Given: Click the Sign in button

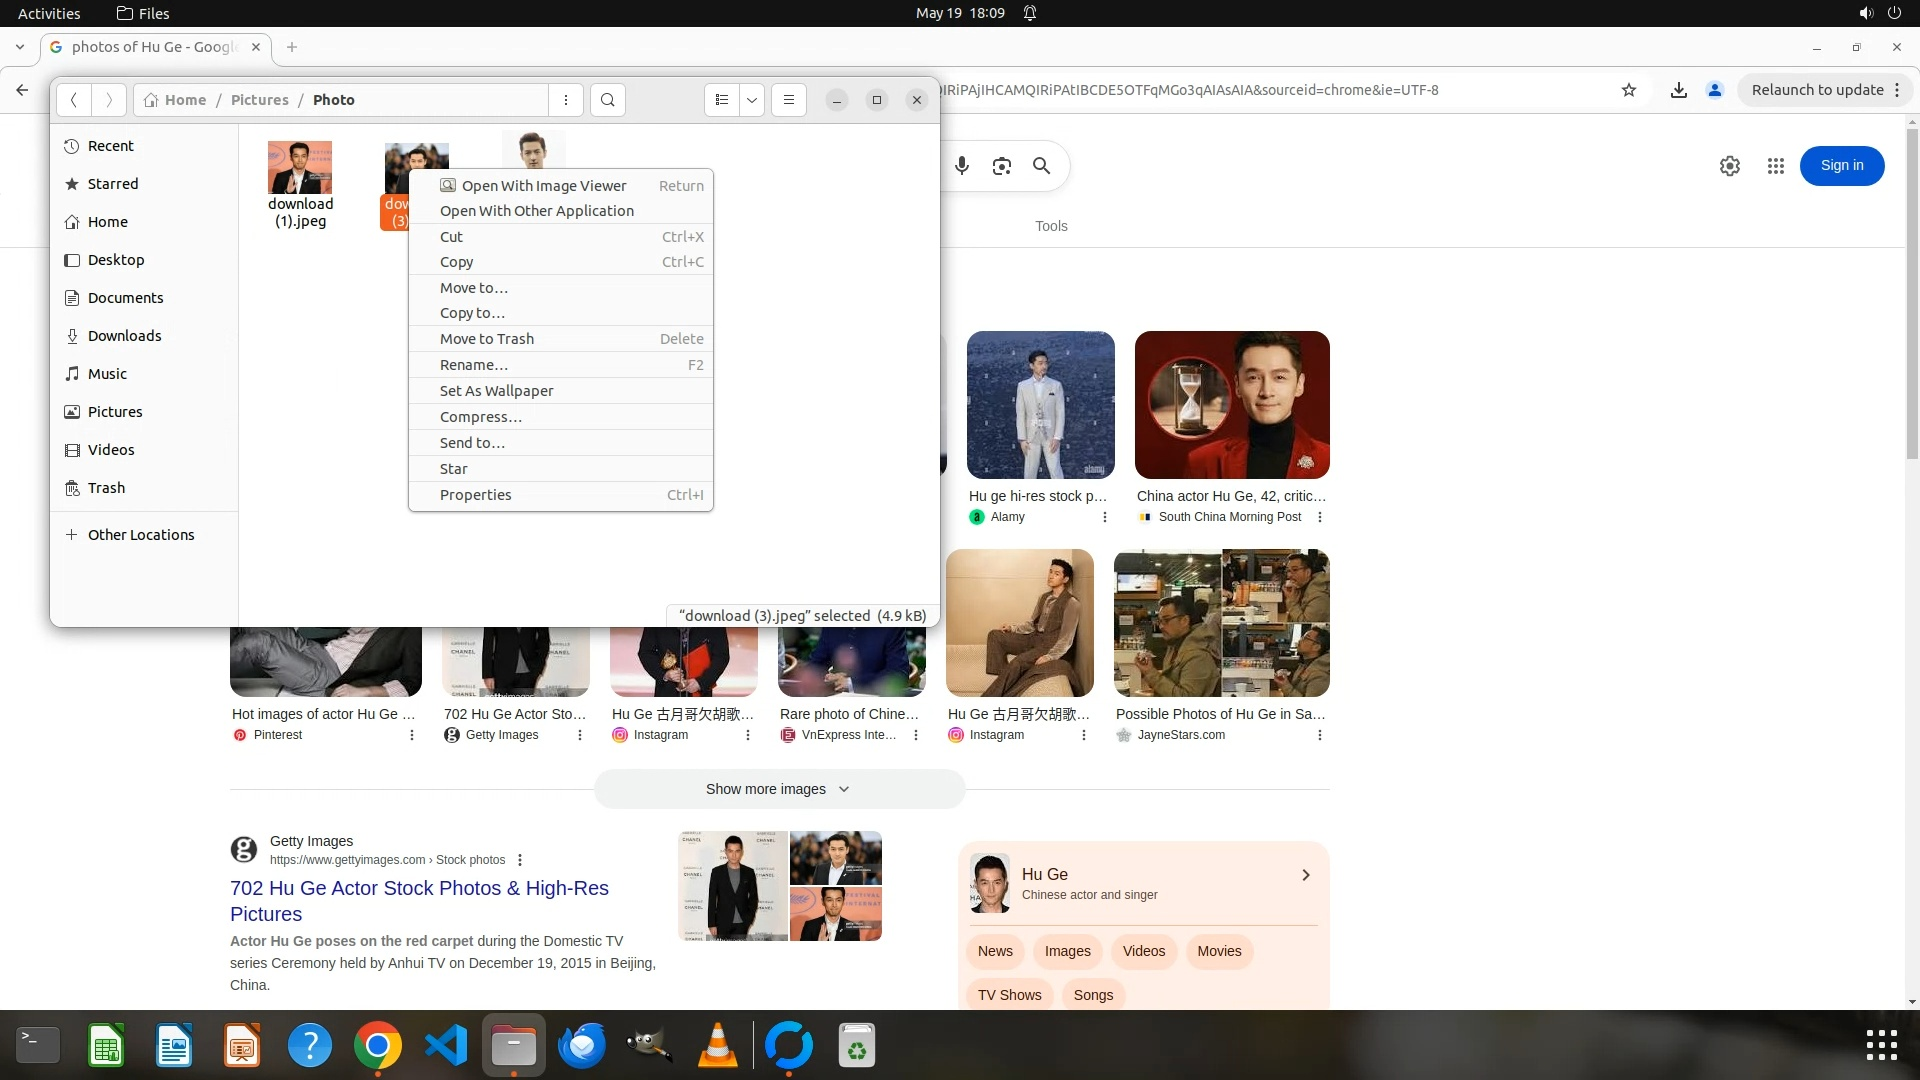Looking at the screenshot, I should (x=1841, y=166).
